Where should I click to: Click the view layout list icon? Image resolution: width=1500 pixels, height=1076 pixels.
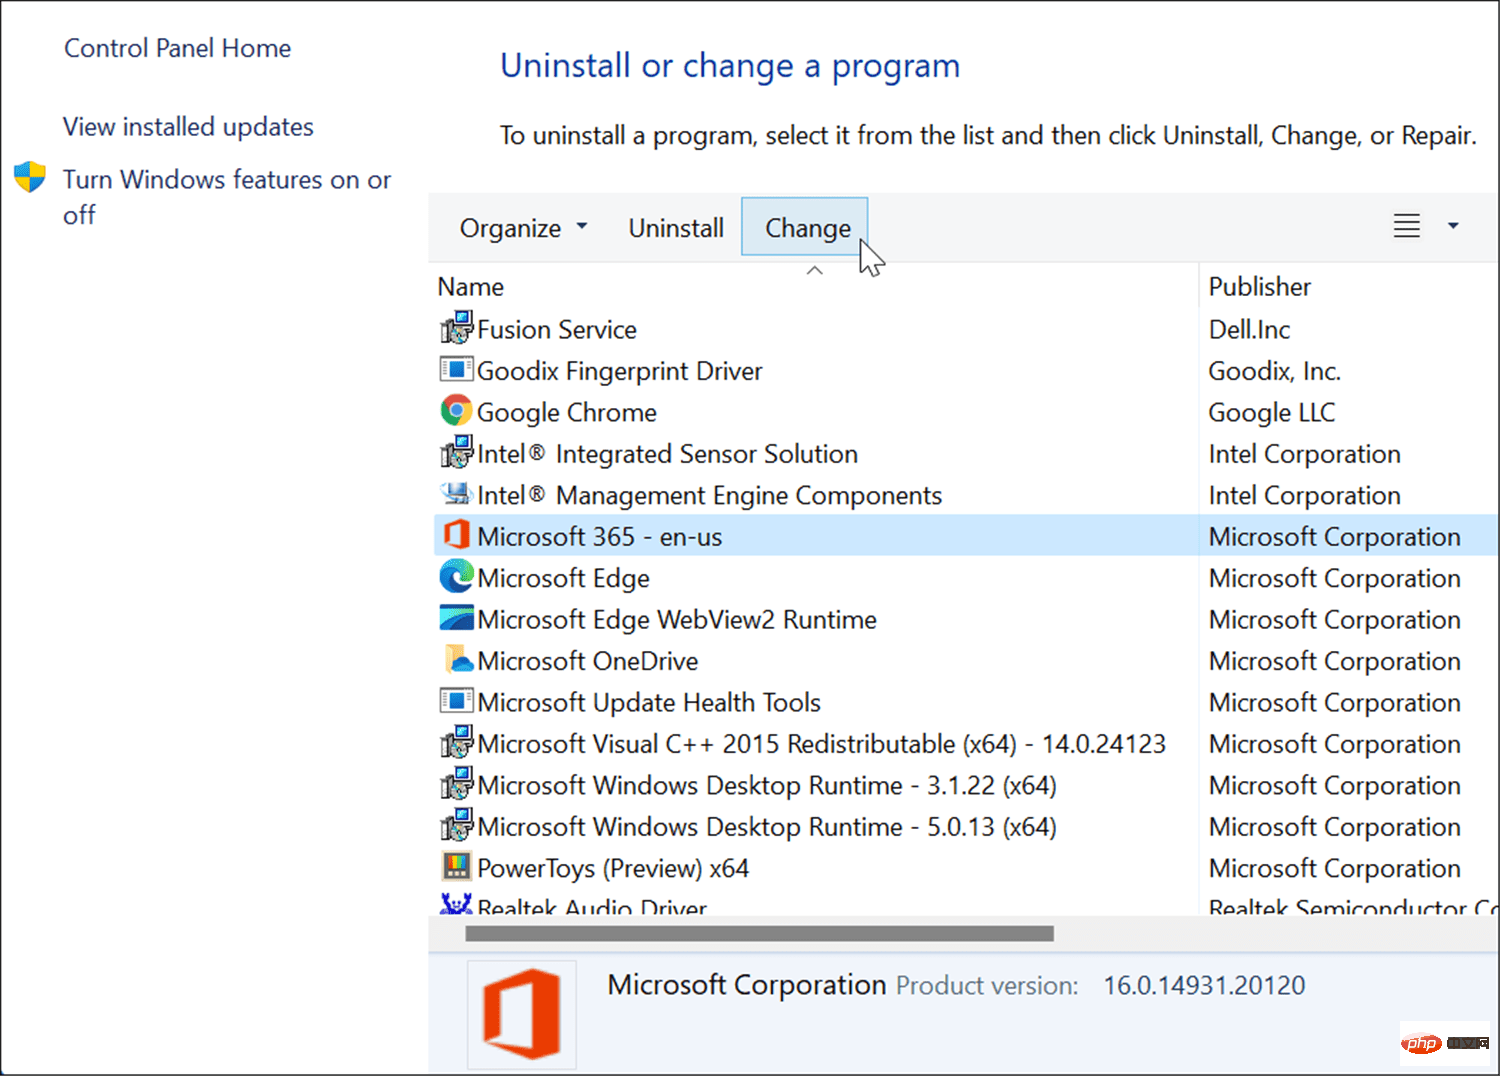point(1407,226)
